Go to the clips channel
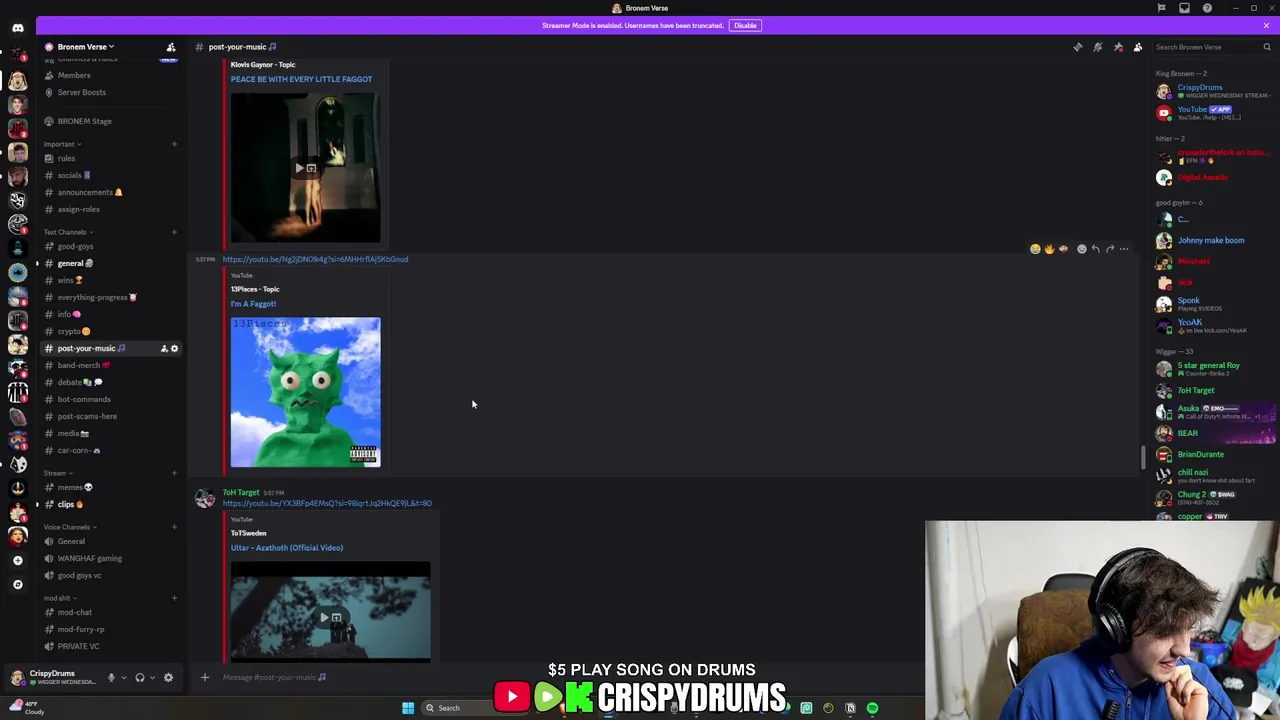1280x720 pixels. (x=110, y=504)
